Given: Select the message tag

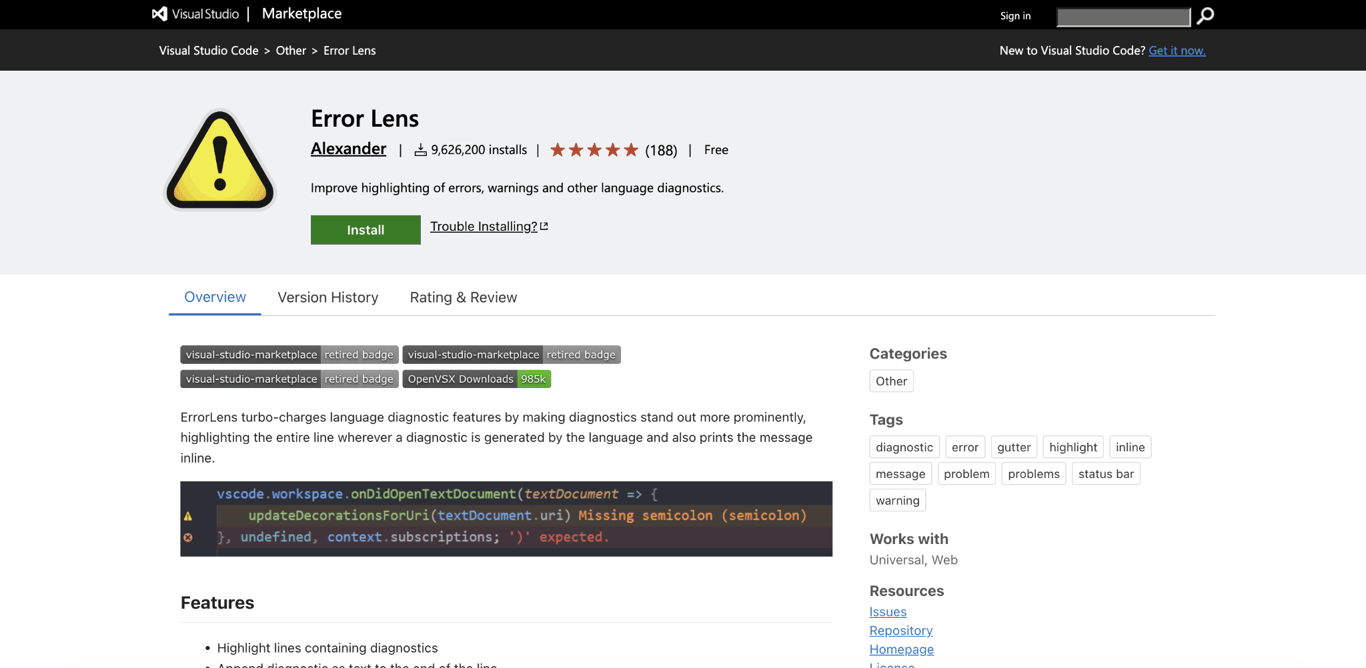Looking at the screenshot, I should point(900,474).
